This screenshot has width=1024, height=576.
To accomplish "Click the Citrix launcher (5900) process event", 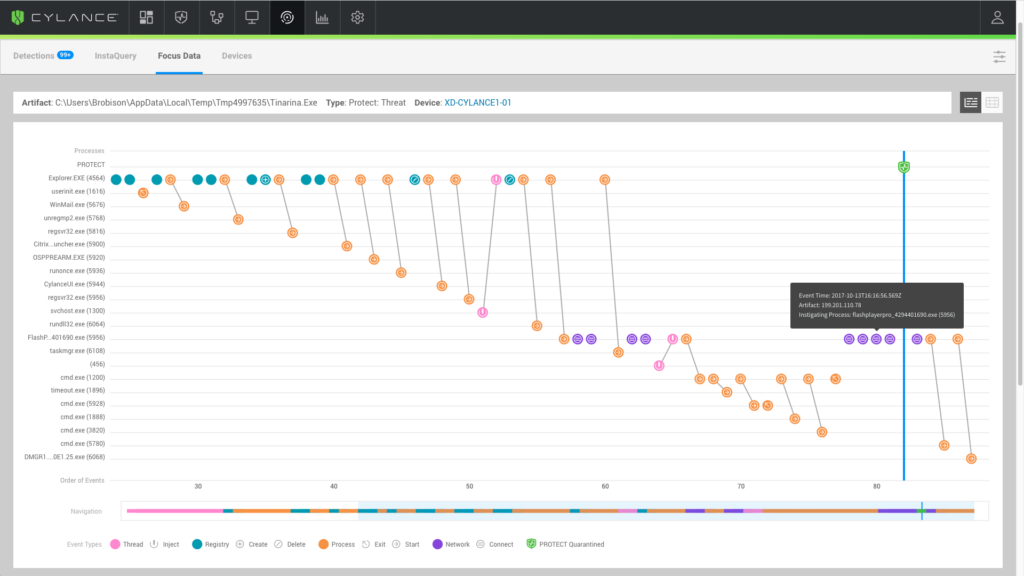I will (347, 246).
